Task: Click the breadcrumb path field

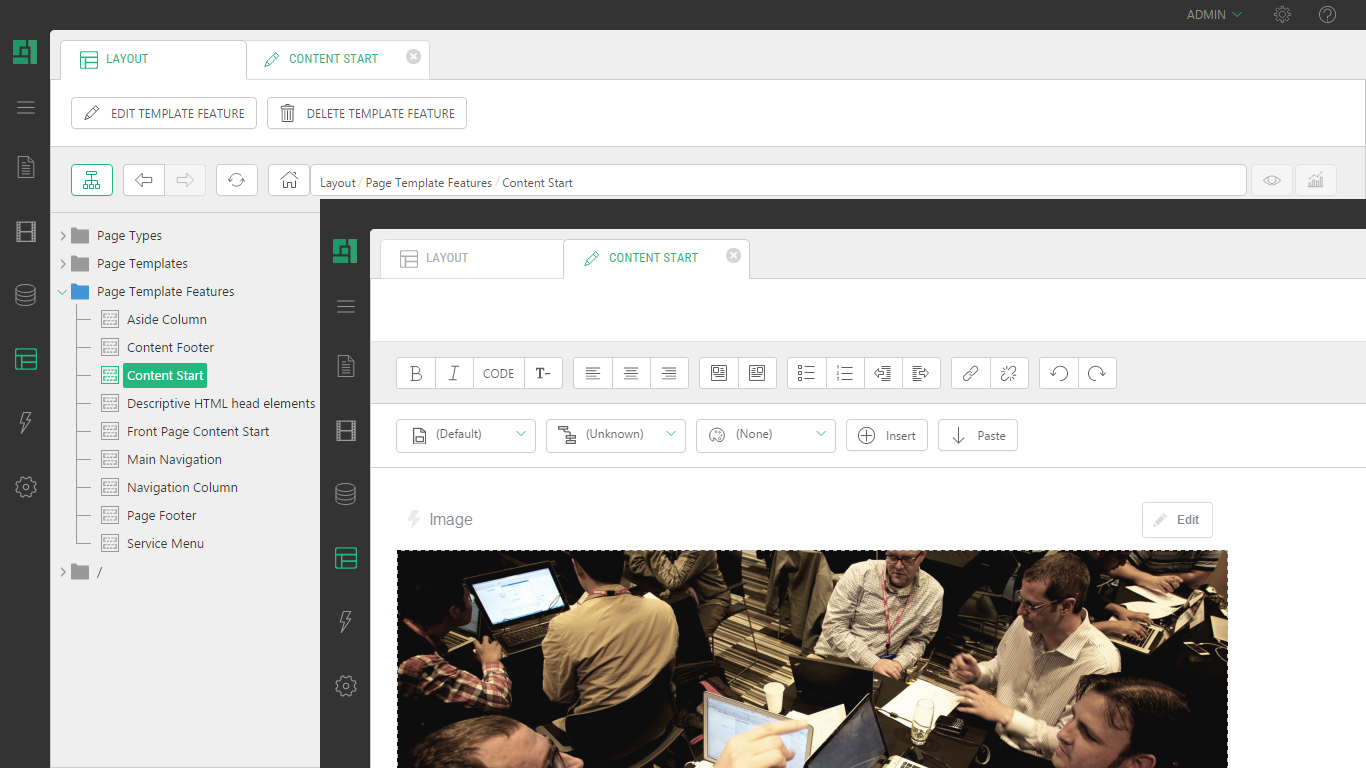Action: pyautogui.click(x=778, y=181)
